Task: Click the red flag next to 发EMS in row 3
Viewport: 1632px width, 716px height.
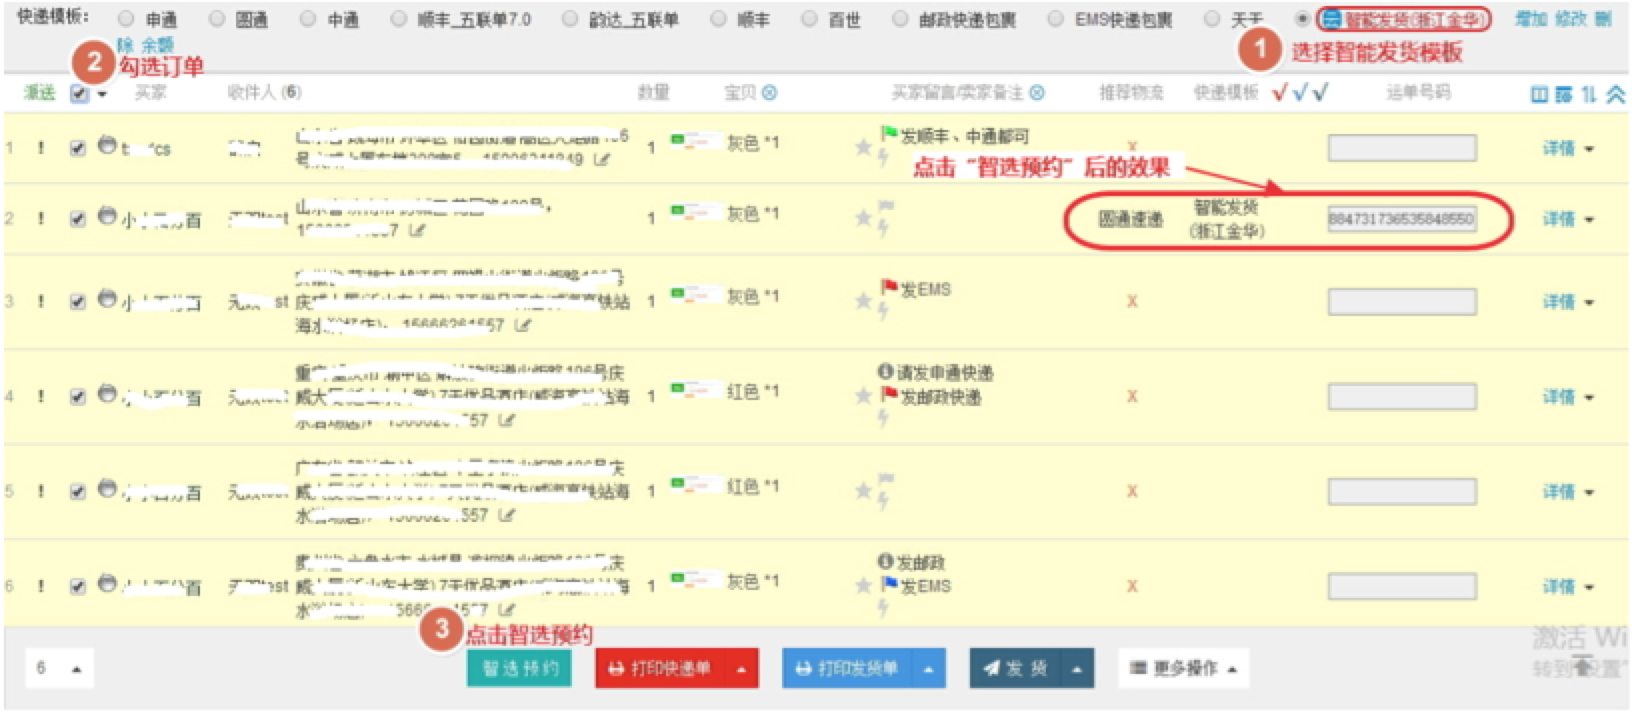Action: point(889,288)
